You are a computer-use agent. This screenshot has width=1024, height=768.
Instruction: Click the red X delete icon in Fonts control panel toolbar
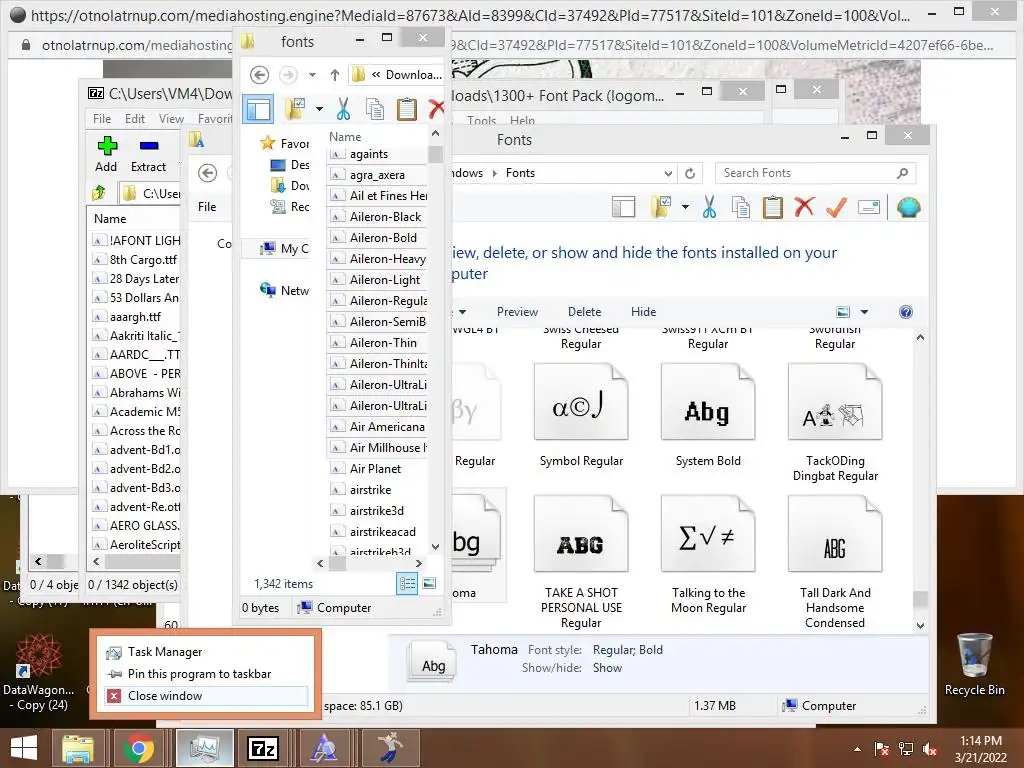click(805, 207)
